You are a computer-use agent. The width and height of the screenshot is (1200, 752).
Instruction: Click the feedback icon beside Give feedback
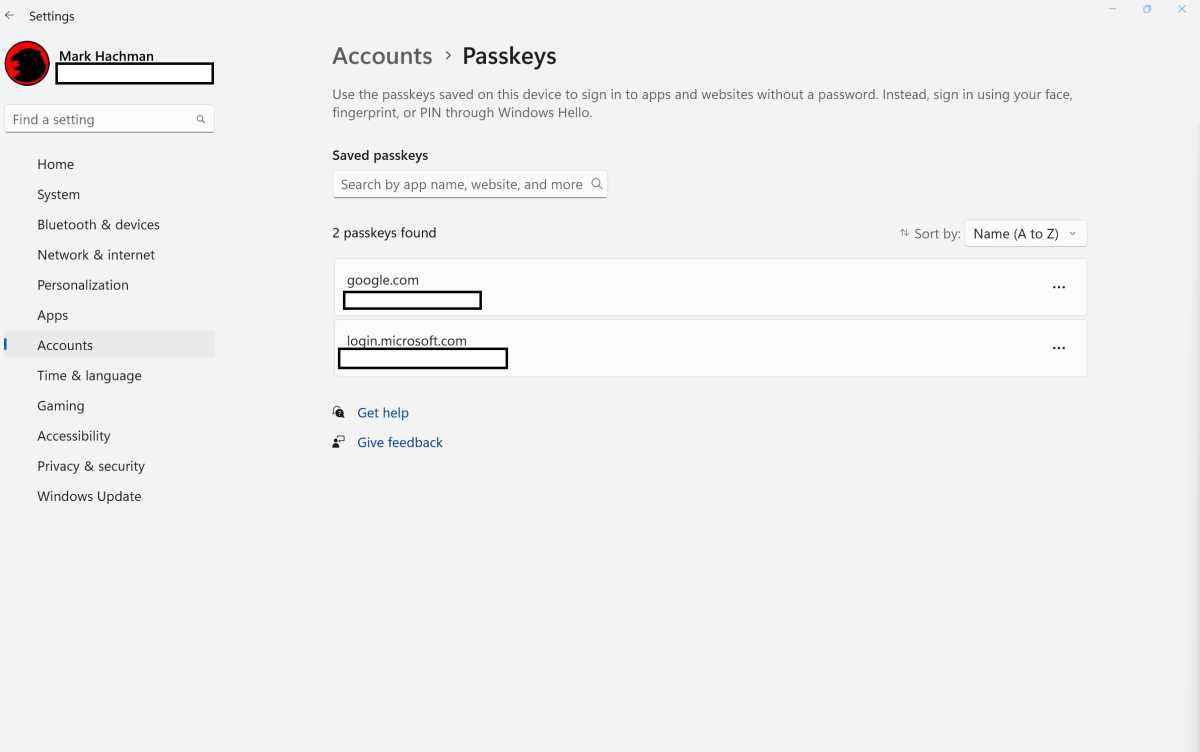(x=337, y=441)
